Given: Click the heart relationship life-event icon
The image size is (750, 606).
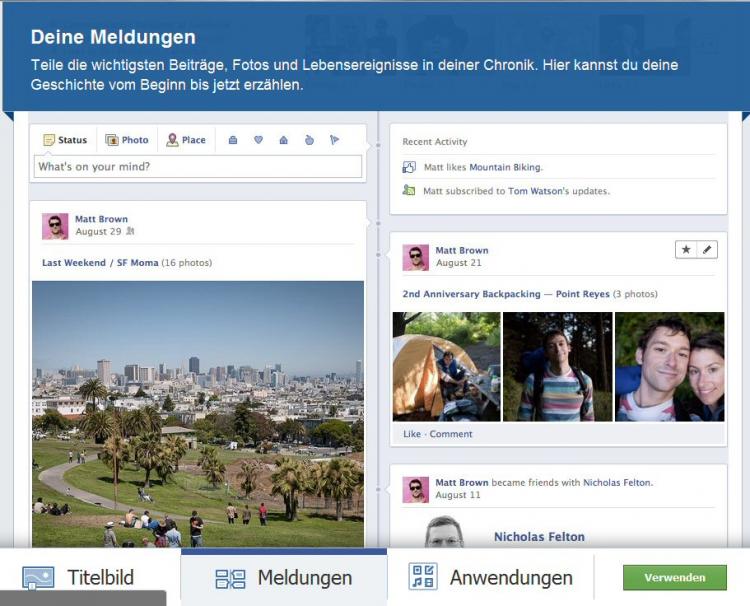Looking at the screenshot, I should pos(258,140).
